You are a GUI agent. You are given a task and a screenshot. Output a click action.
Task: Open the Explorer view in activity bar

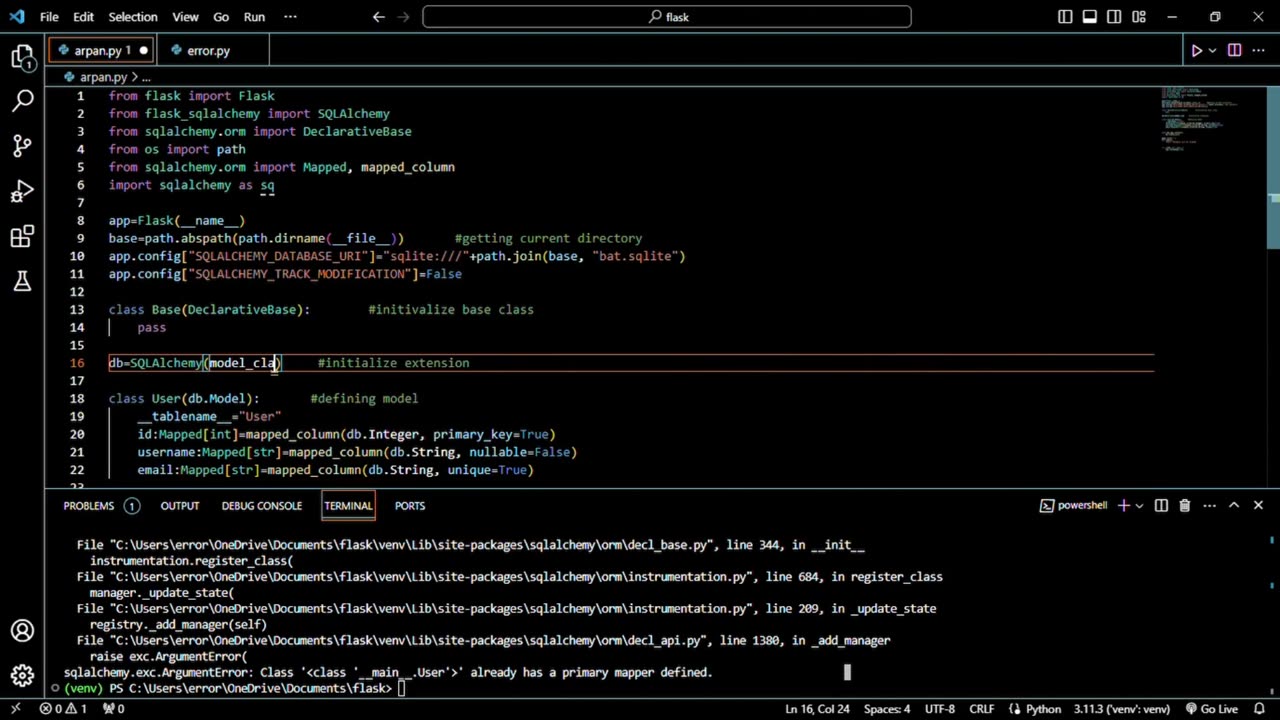pos(23,57)
